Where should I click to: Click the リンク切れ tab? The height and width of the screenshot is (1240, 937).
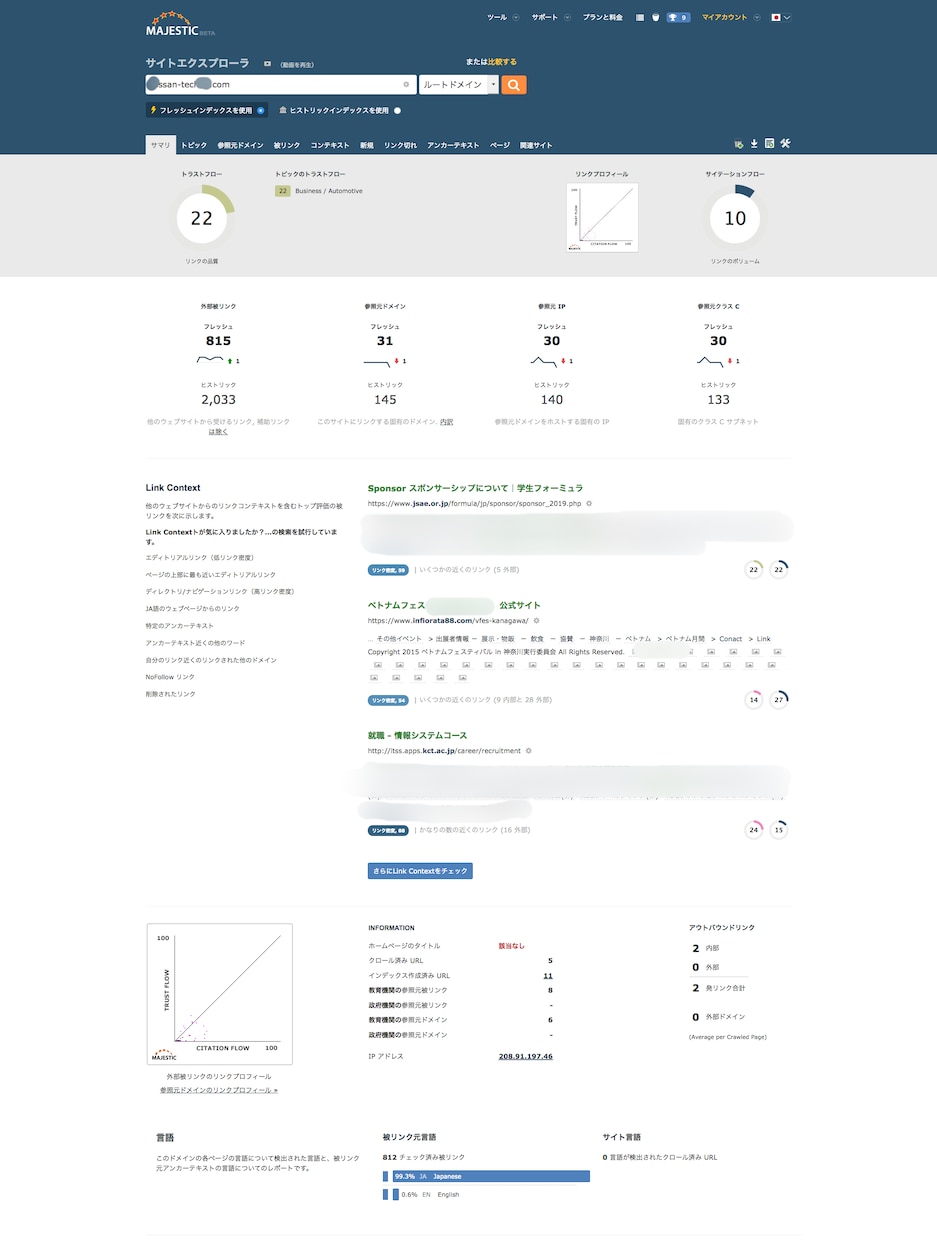click(400, 145)
